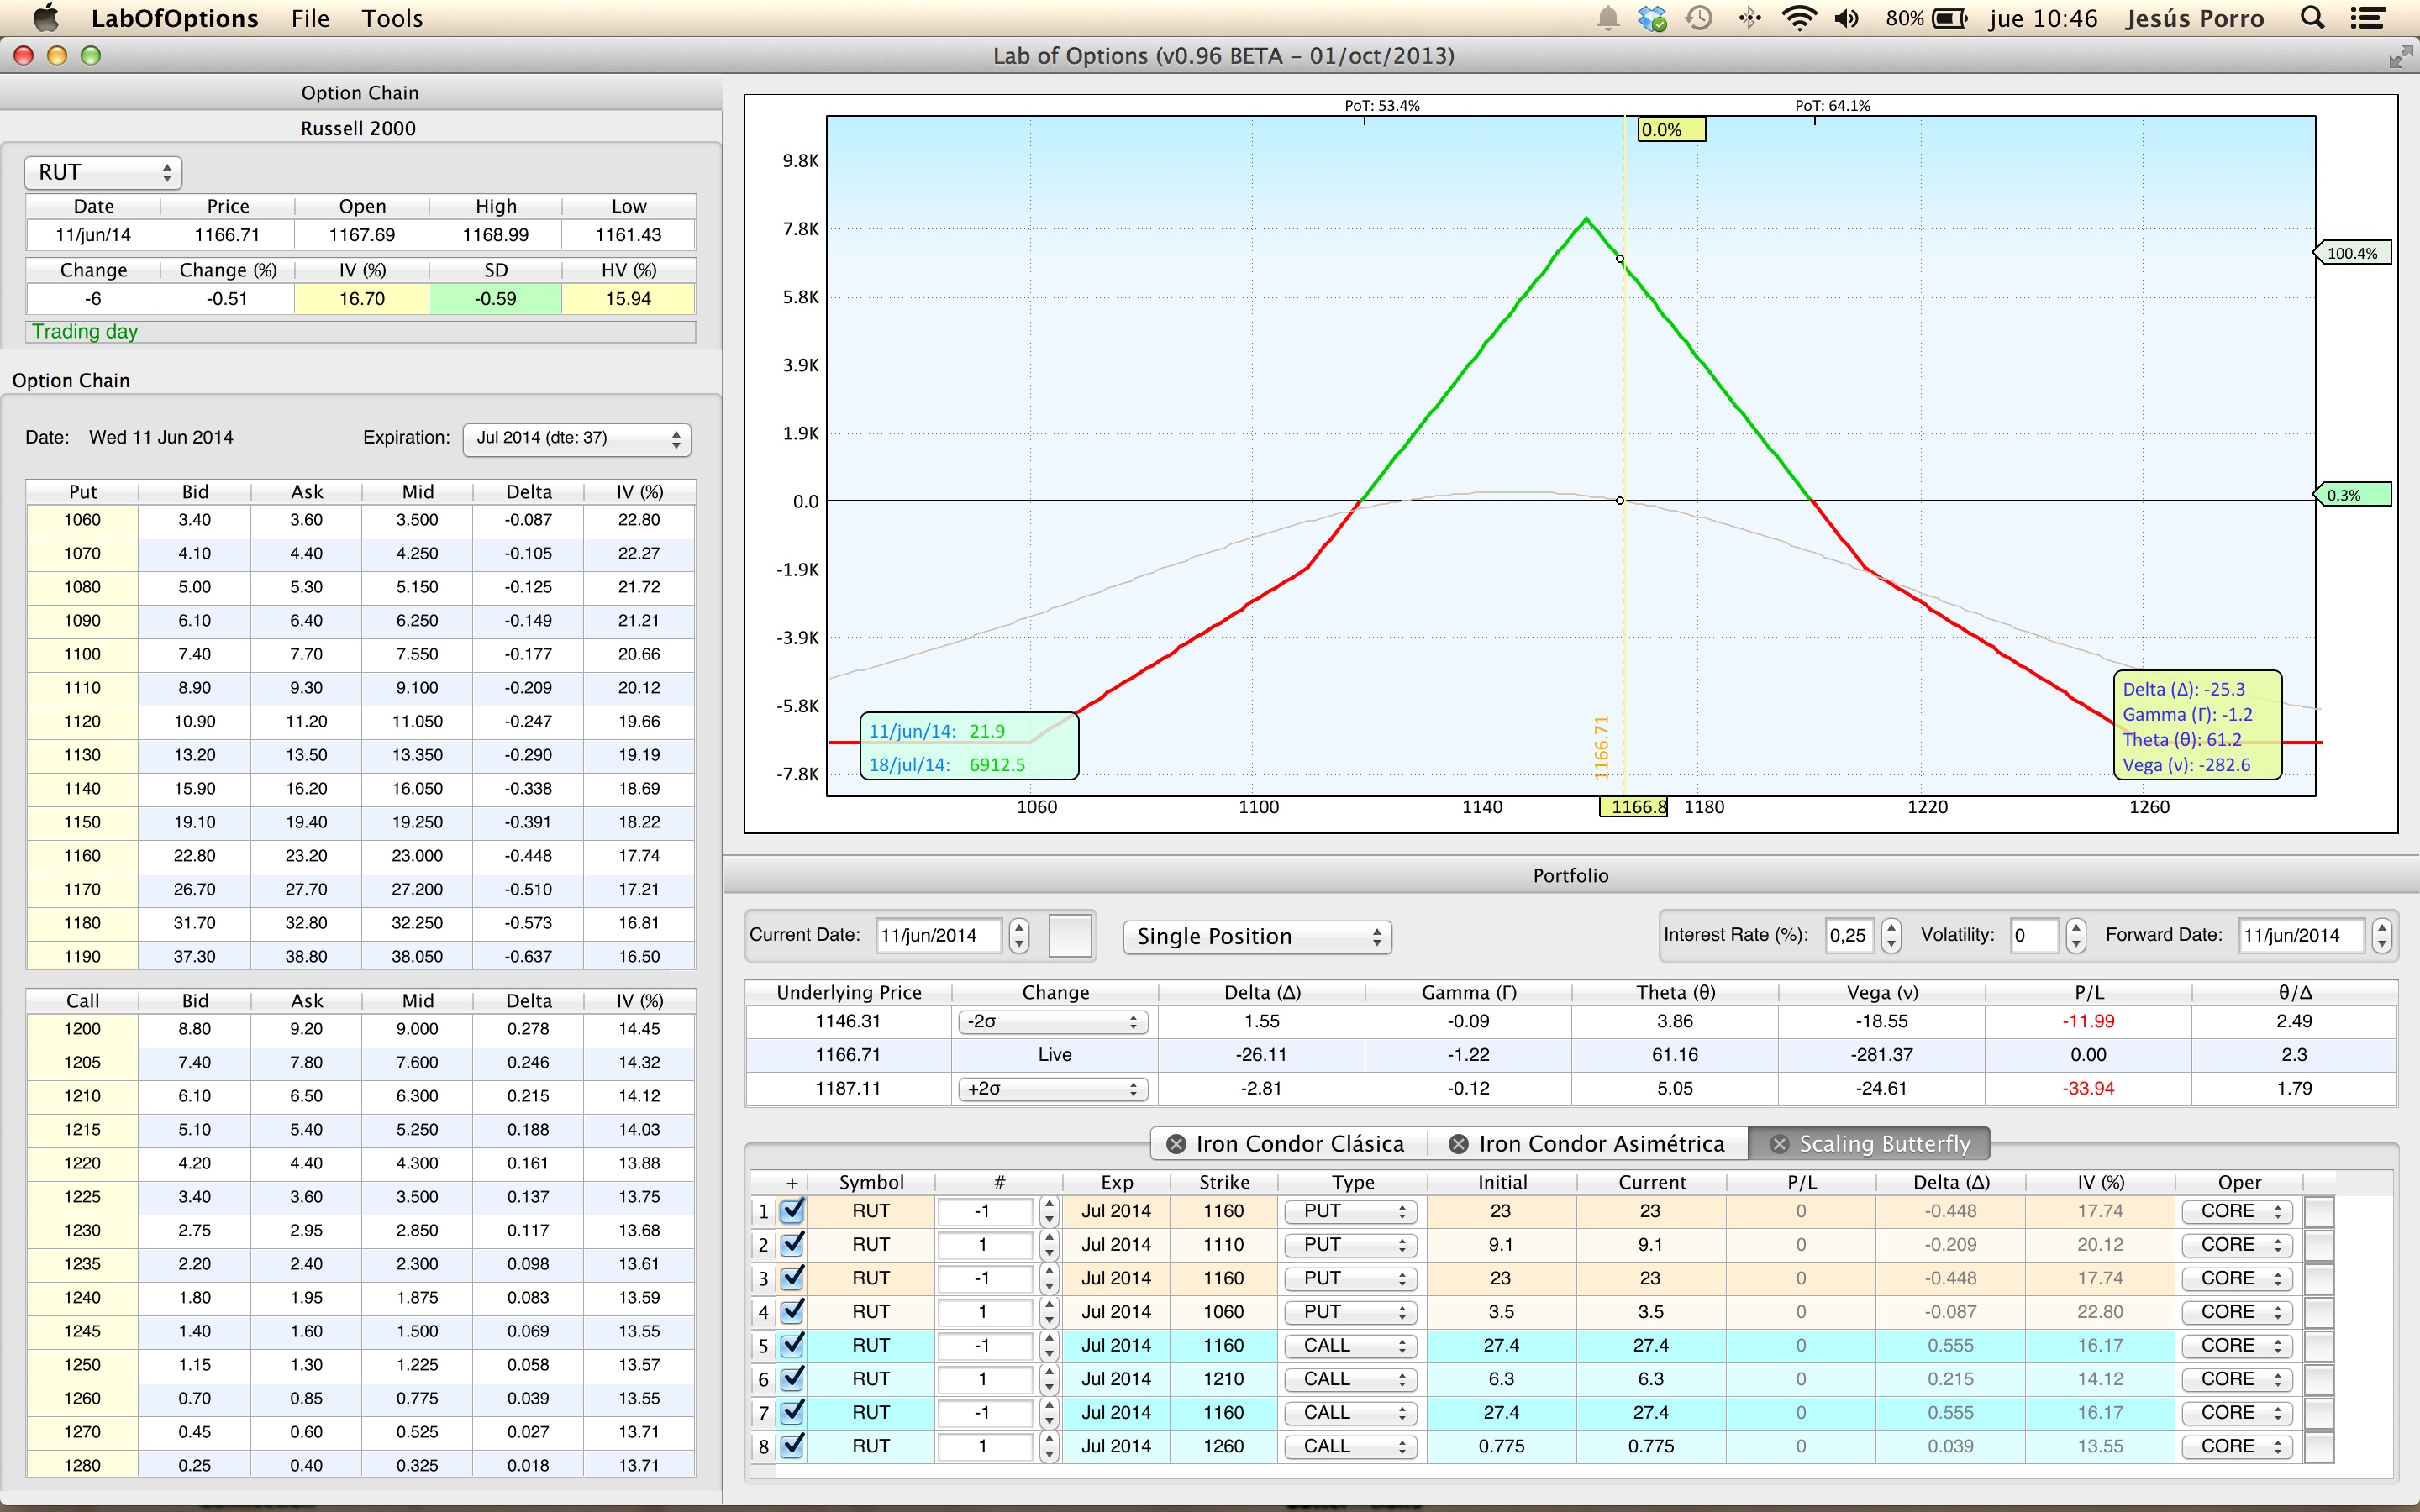Click the square button beside Current Date
The image size is (2420, 1512).
pos(1069,936)
